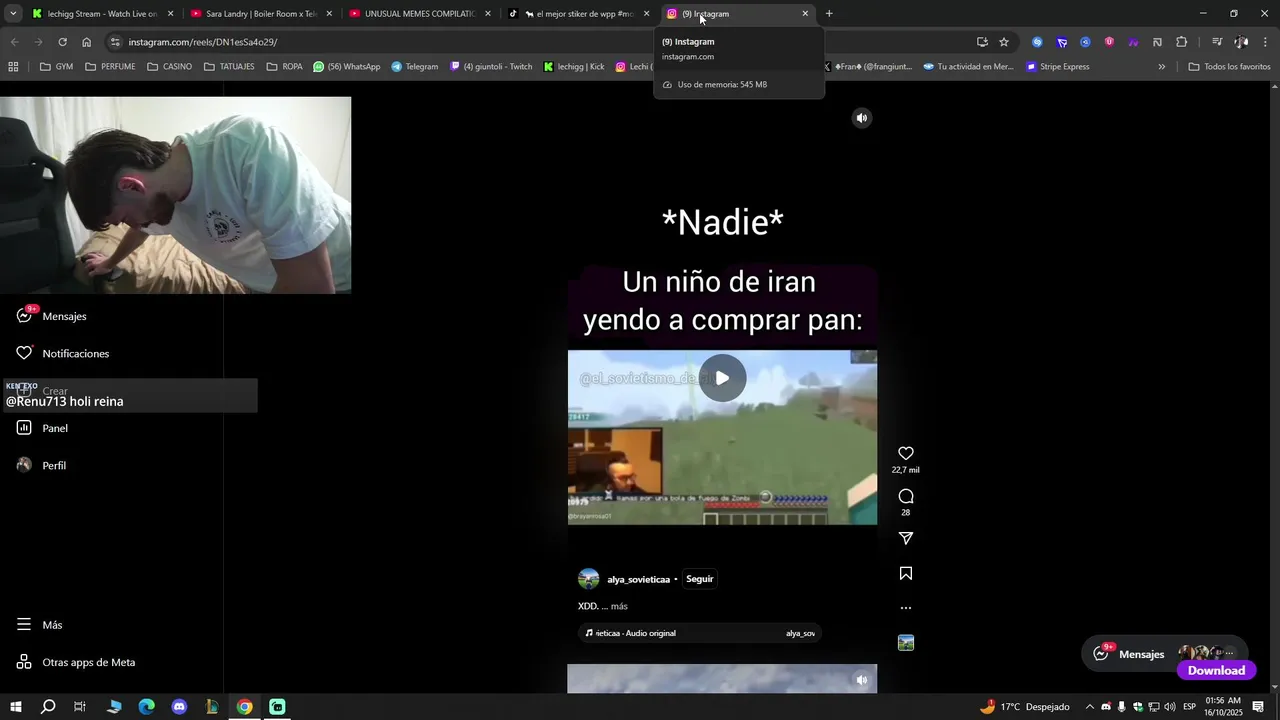Save the reel with bookmark icon
Image resolution: width=1280 pixels, height=720 pixels.
pos(906,573)
